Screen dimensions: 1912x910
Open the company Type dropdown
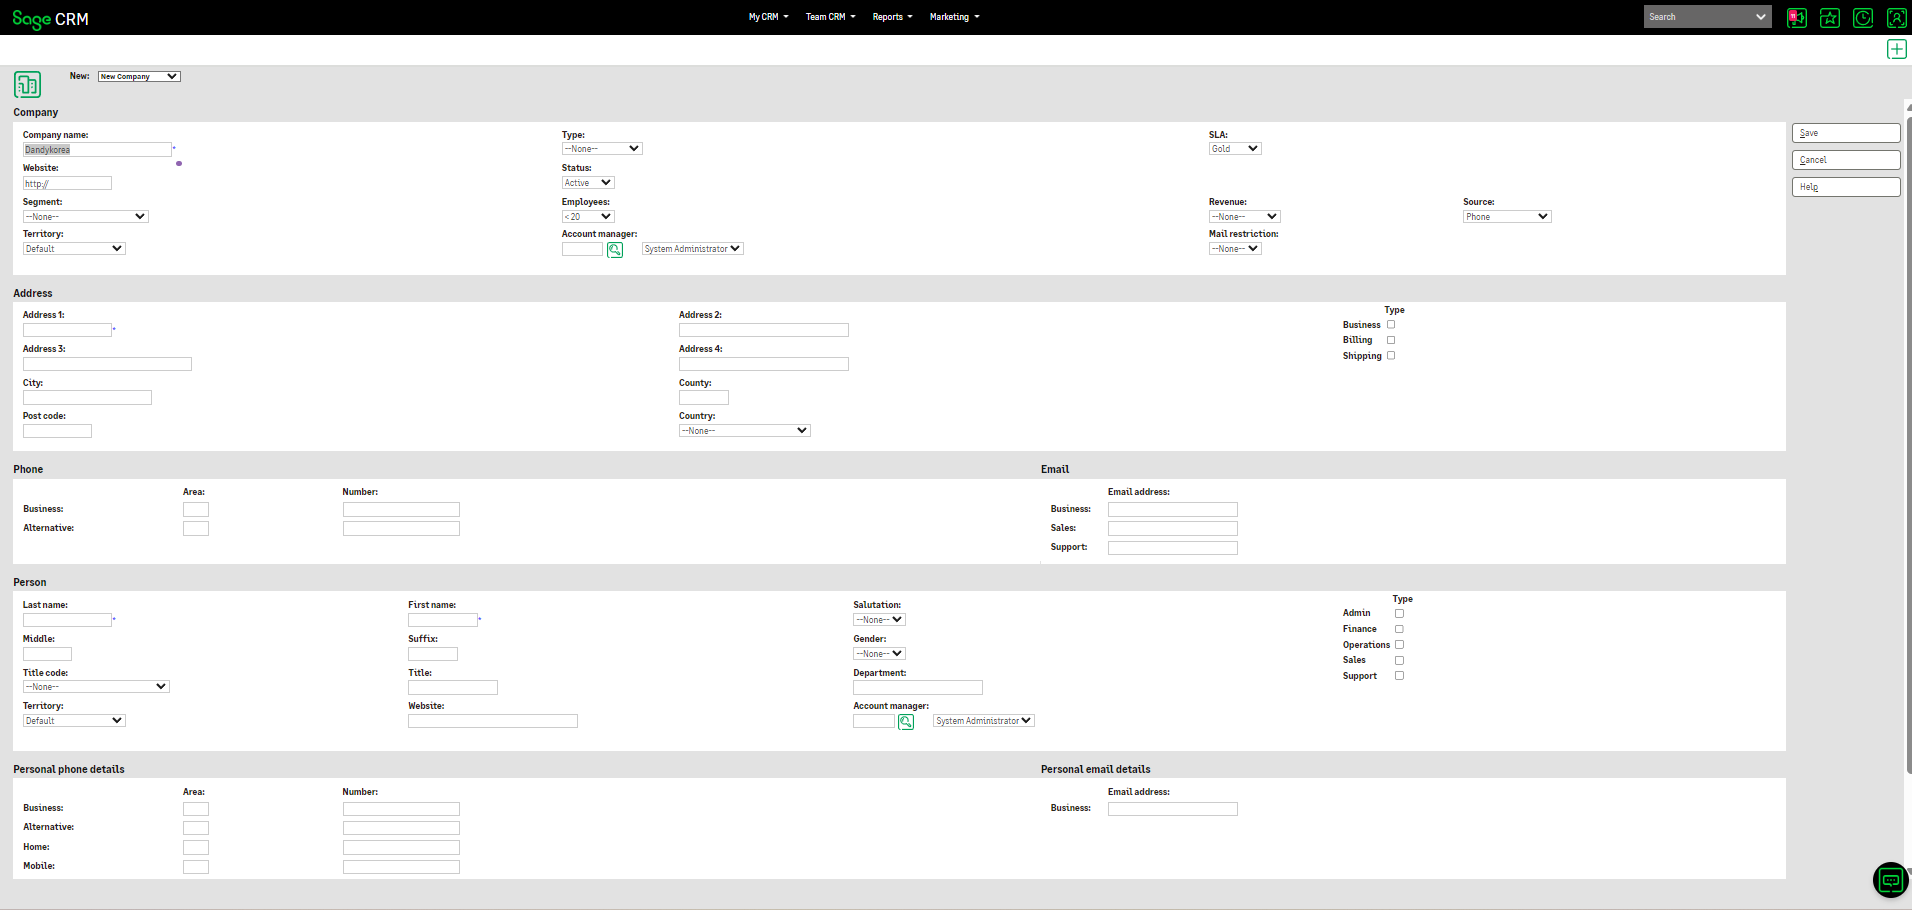click(x=602, y=148)
